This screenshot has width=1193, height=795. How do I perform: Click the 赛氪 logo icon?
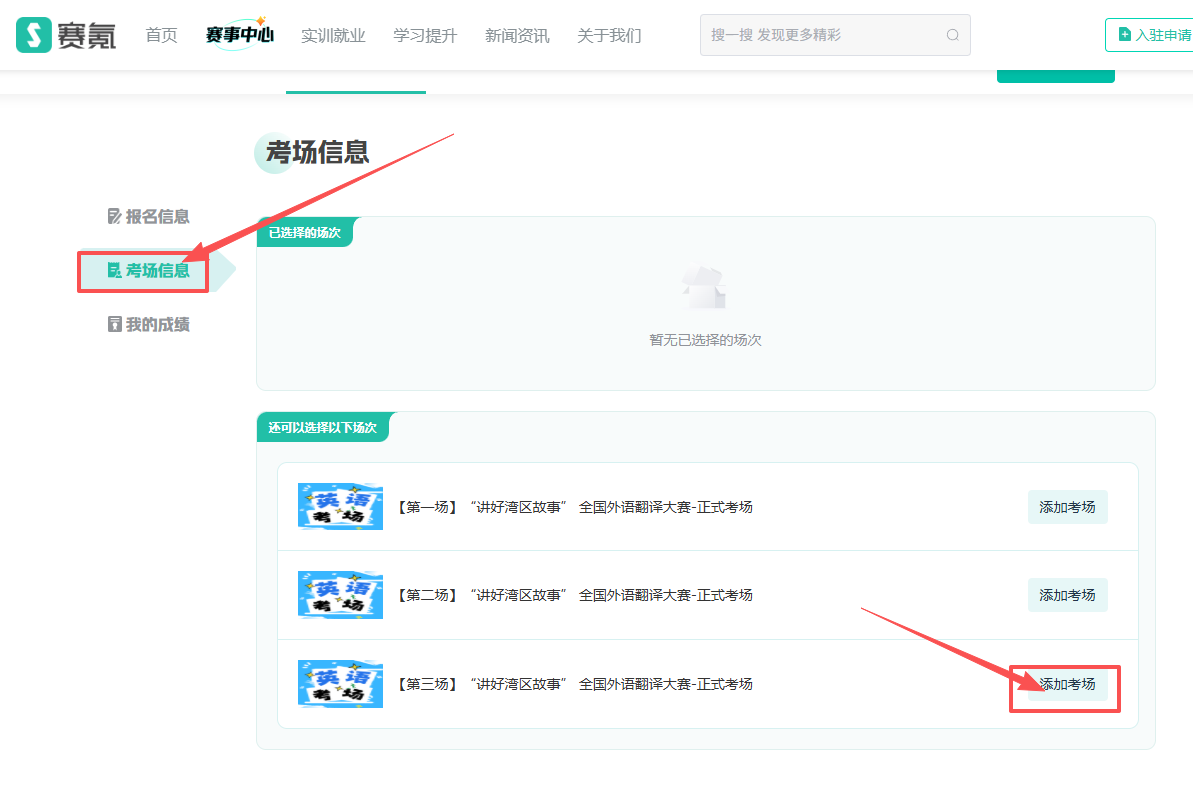[x=33, y=35]
